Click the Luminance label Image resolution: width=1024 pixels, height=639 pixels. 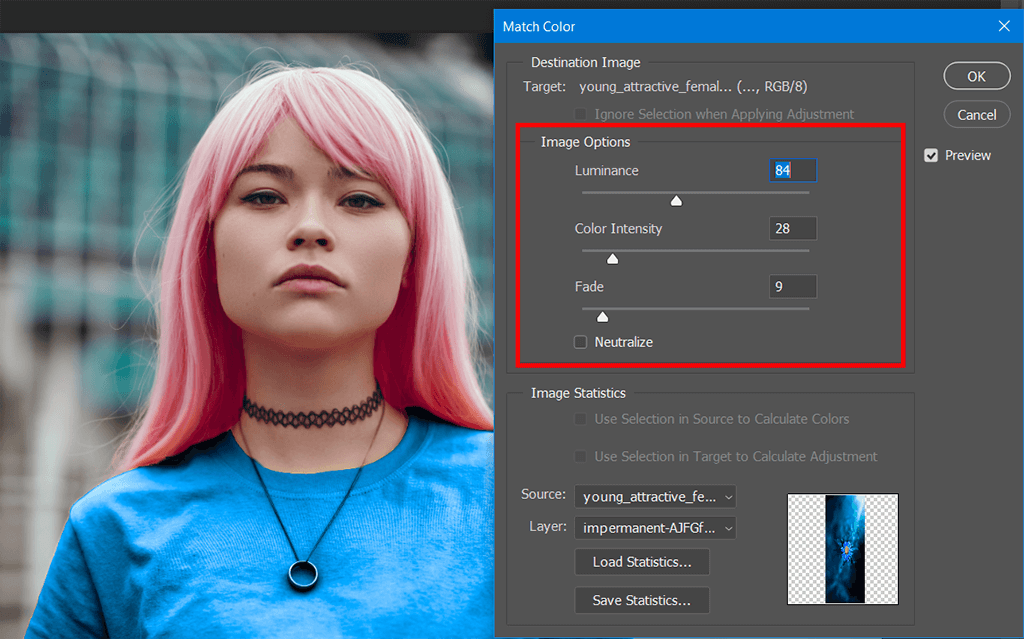coord(607,171)
